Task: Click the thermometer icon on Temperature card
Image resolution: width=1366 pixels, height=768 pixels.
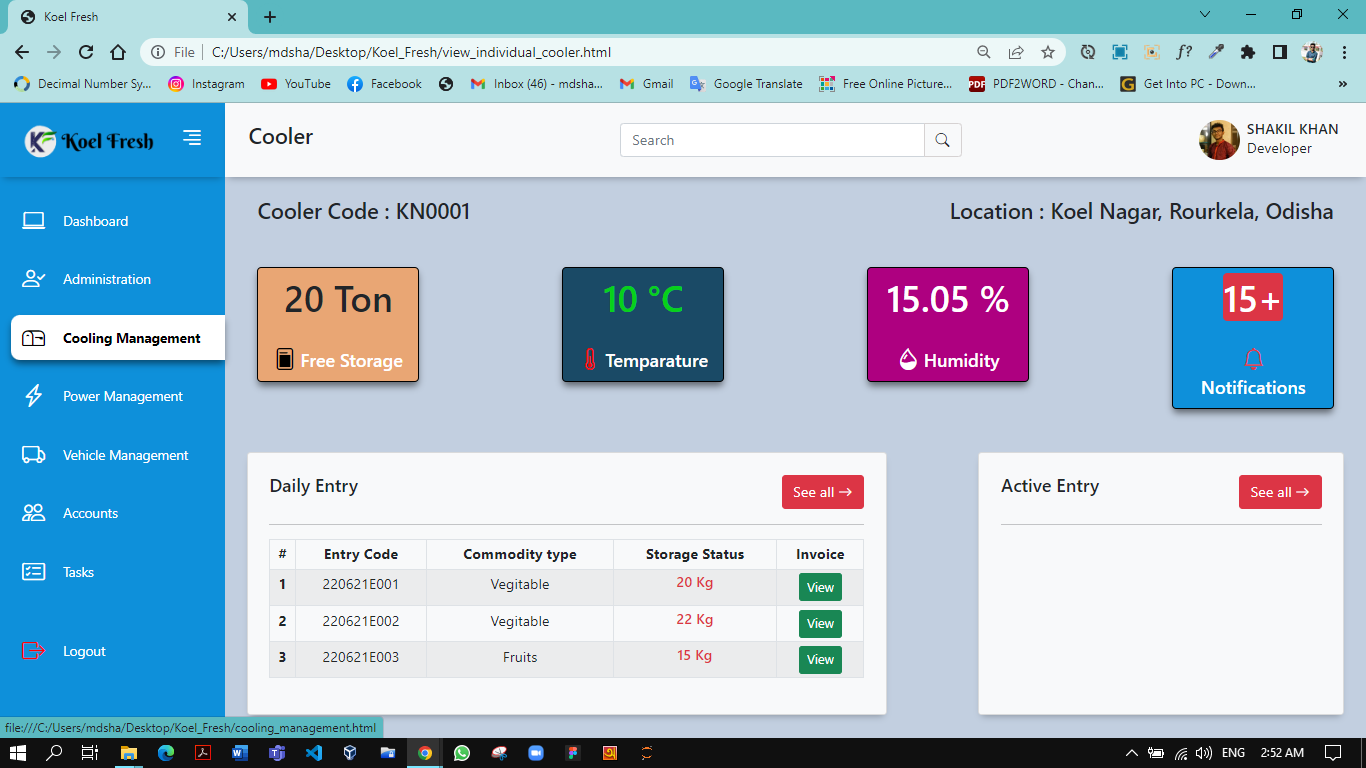Action: (x=590, y=360)
